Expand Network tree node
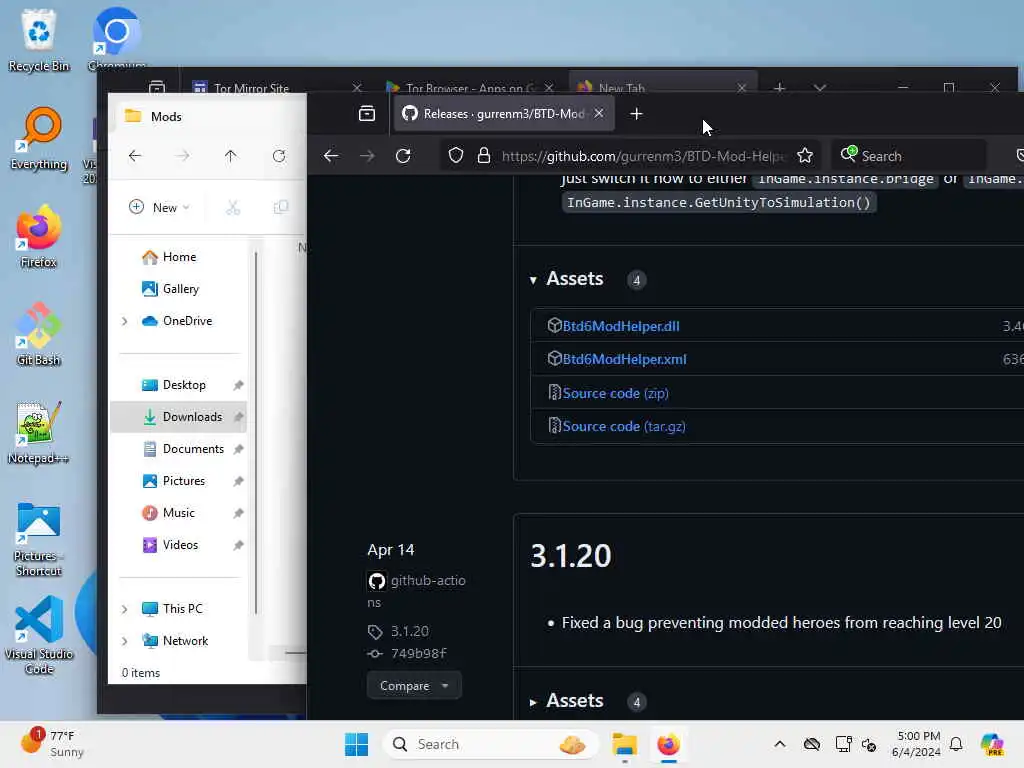This screenshot has width=1024, height=768. 124,641
